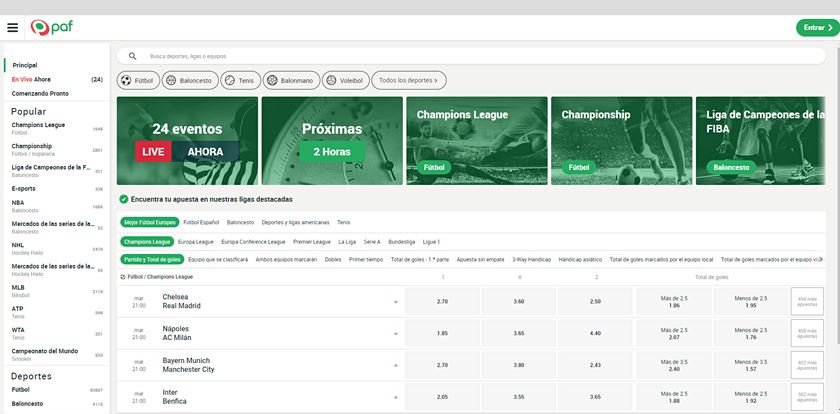Bet Chelsea–Real Madrid draw at 3.60
Screen dimensions: 840x414
519,302
